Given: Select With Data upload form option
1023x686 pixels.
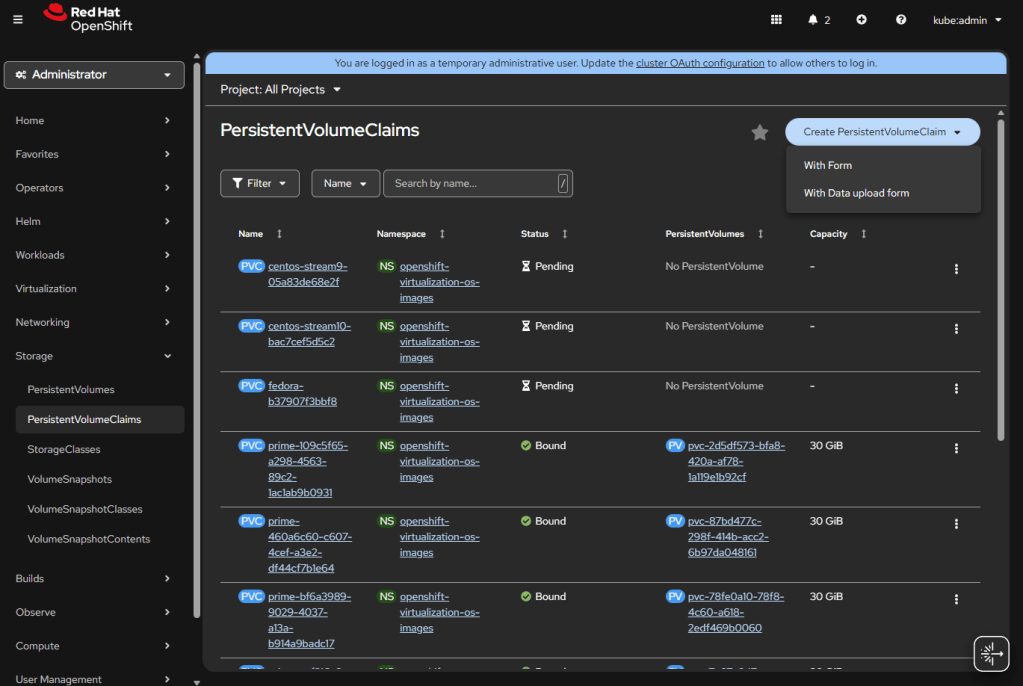Looking at the screenshot, I should click(x=856, y=193).
